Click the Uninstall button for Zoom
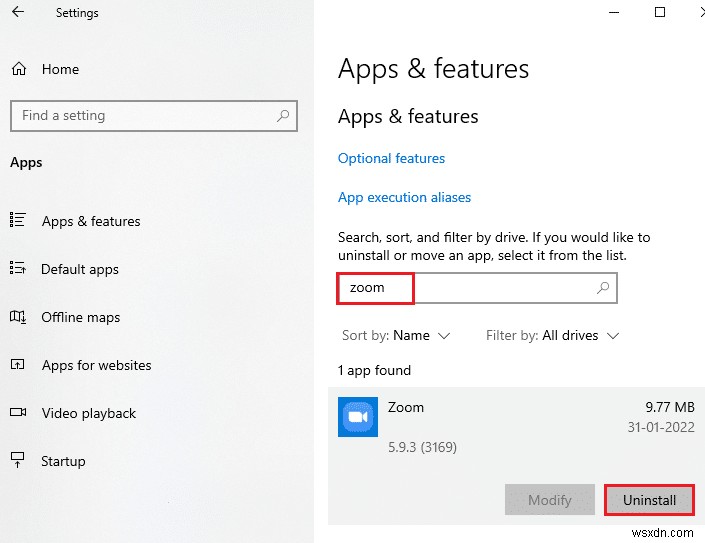The width and height of the screenshot is (705, 543). tap(649, 500)
